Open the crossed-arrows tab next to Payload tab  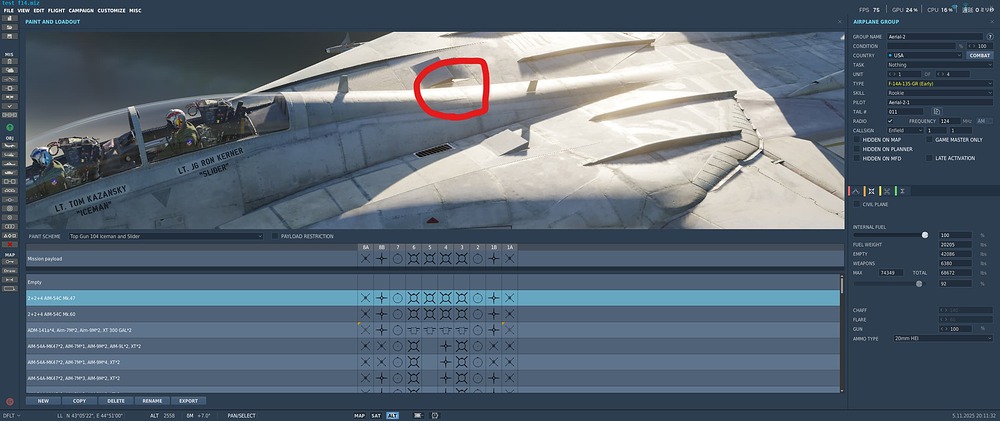887,191
